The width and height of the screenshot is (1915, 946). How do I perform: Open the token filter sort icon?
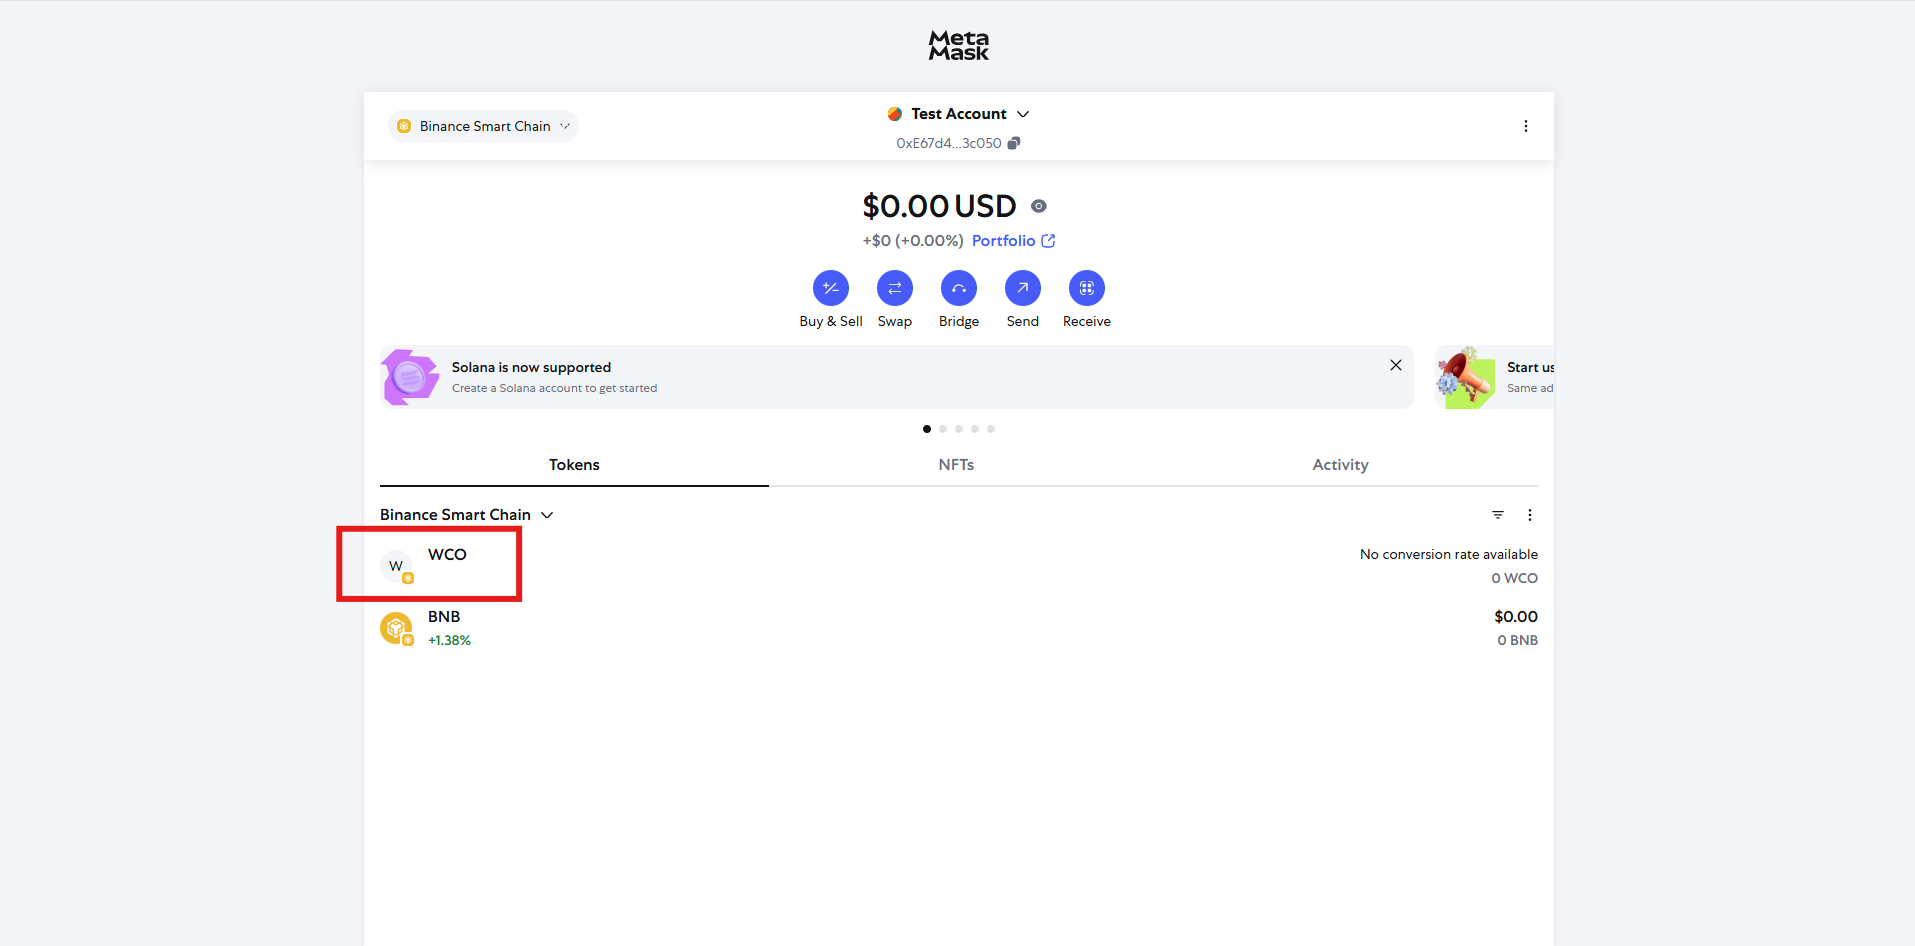coord(1497,515)
